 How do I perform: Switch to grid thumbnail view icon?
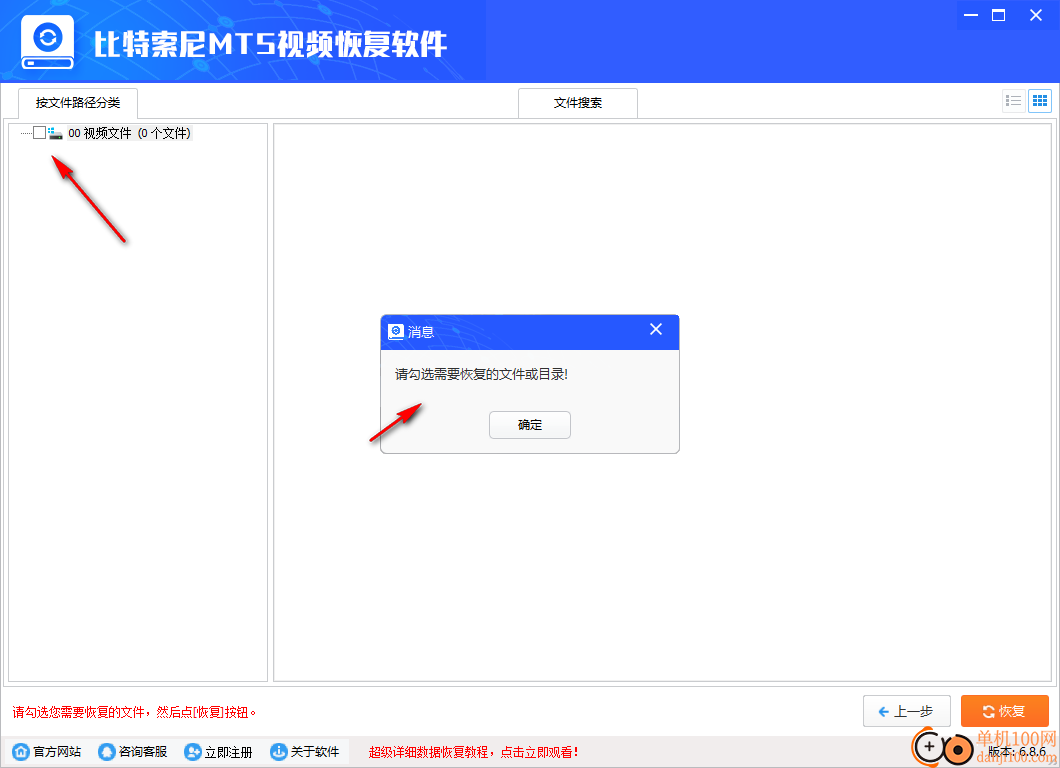point(1040,101)
